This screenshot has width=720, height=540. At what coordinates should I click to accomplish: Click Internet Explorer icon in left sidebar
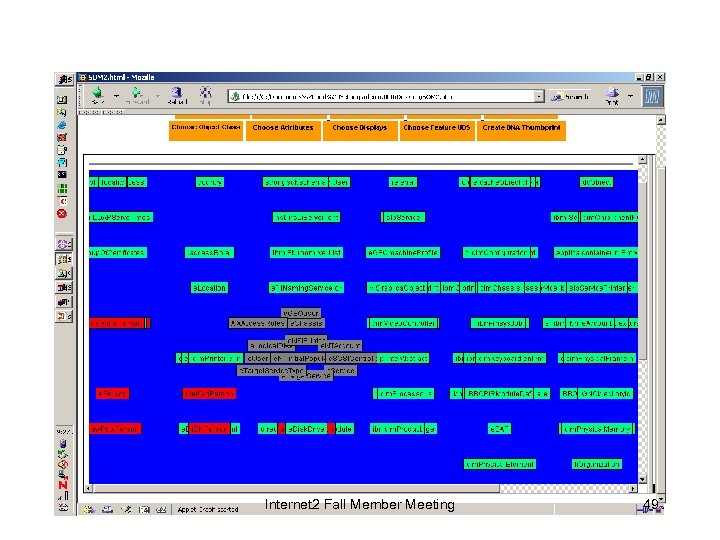[62, 125]
